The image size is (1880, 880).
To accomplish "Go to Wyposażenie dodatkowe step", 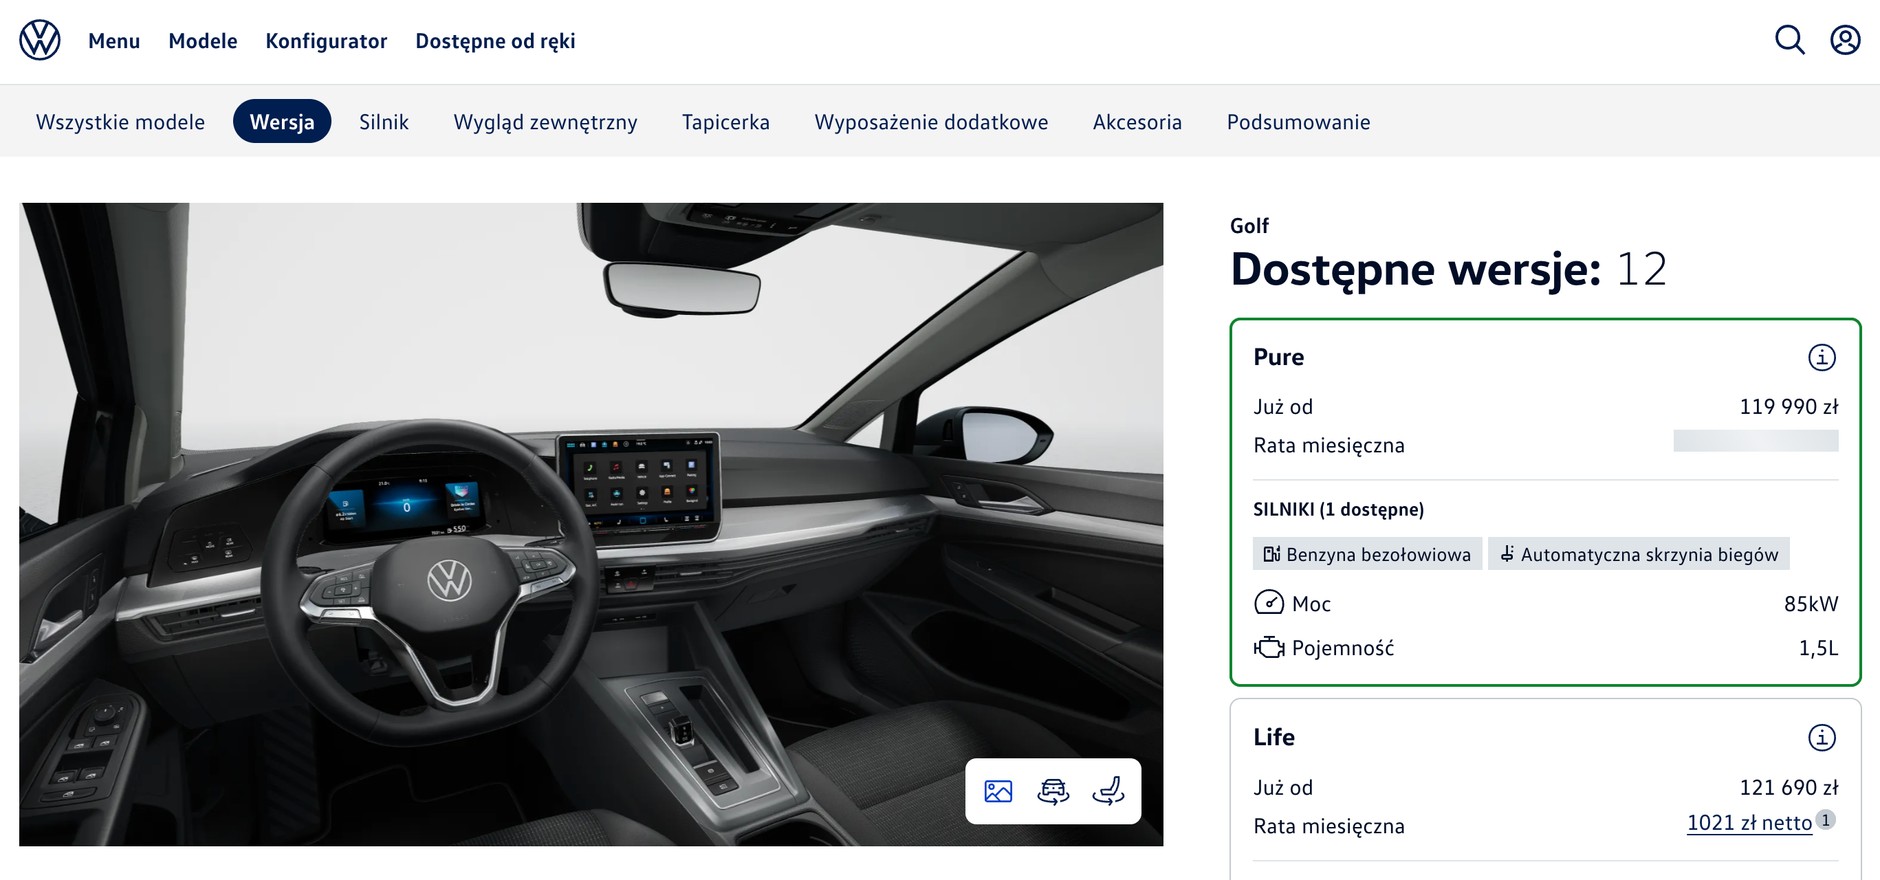I will coord(931,122).
